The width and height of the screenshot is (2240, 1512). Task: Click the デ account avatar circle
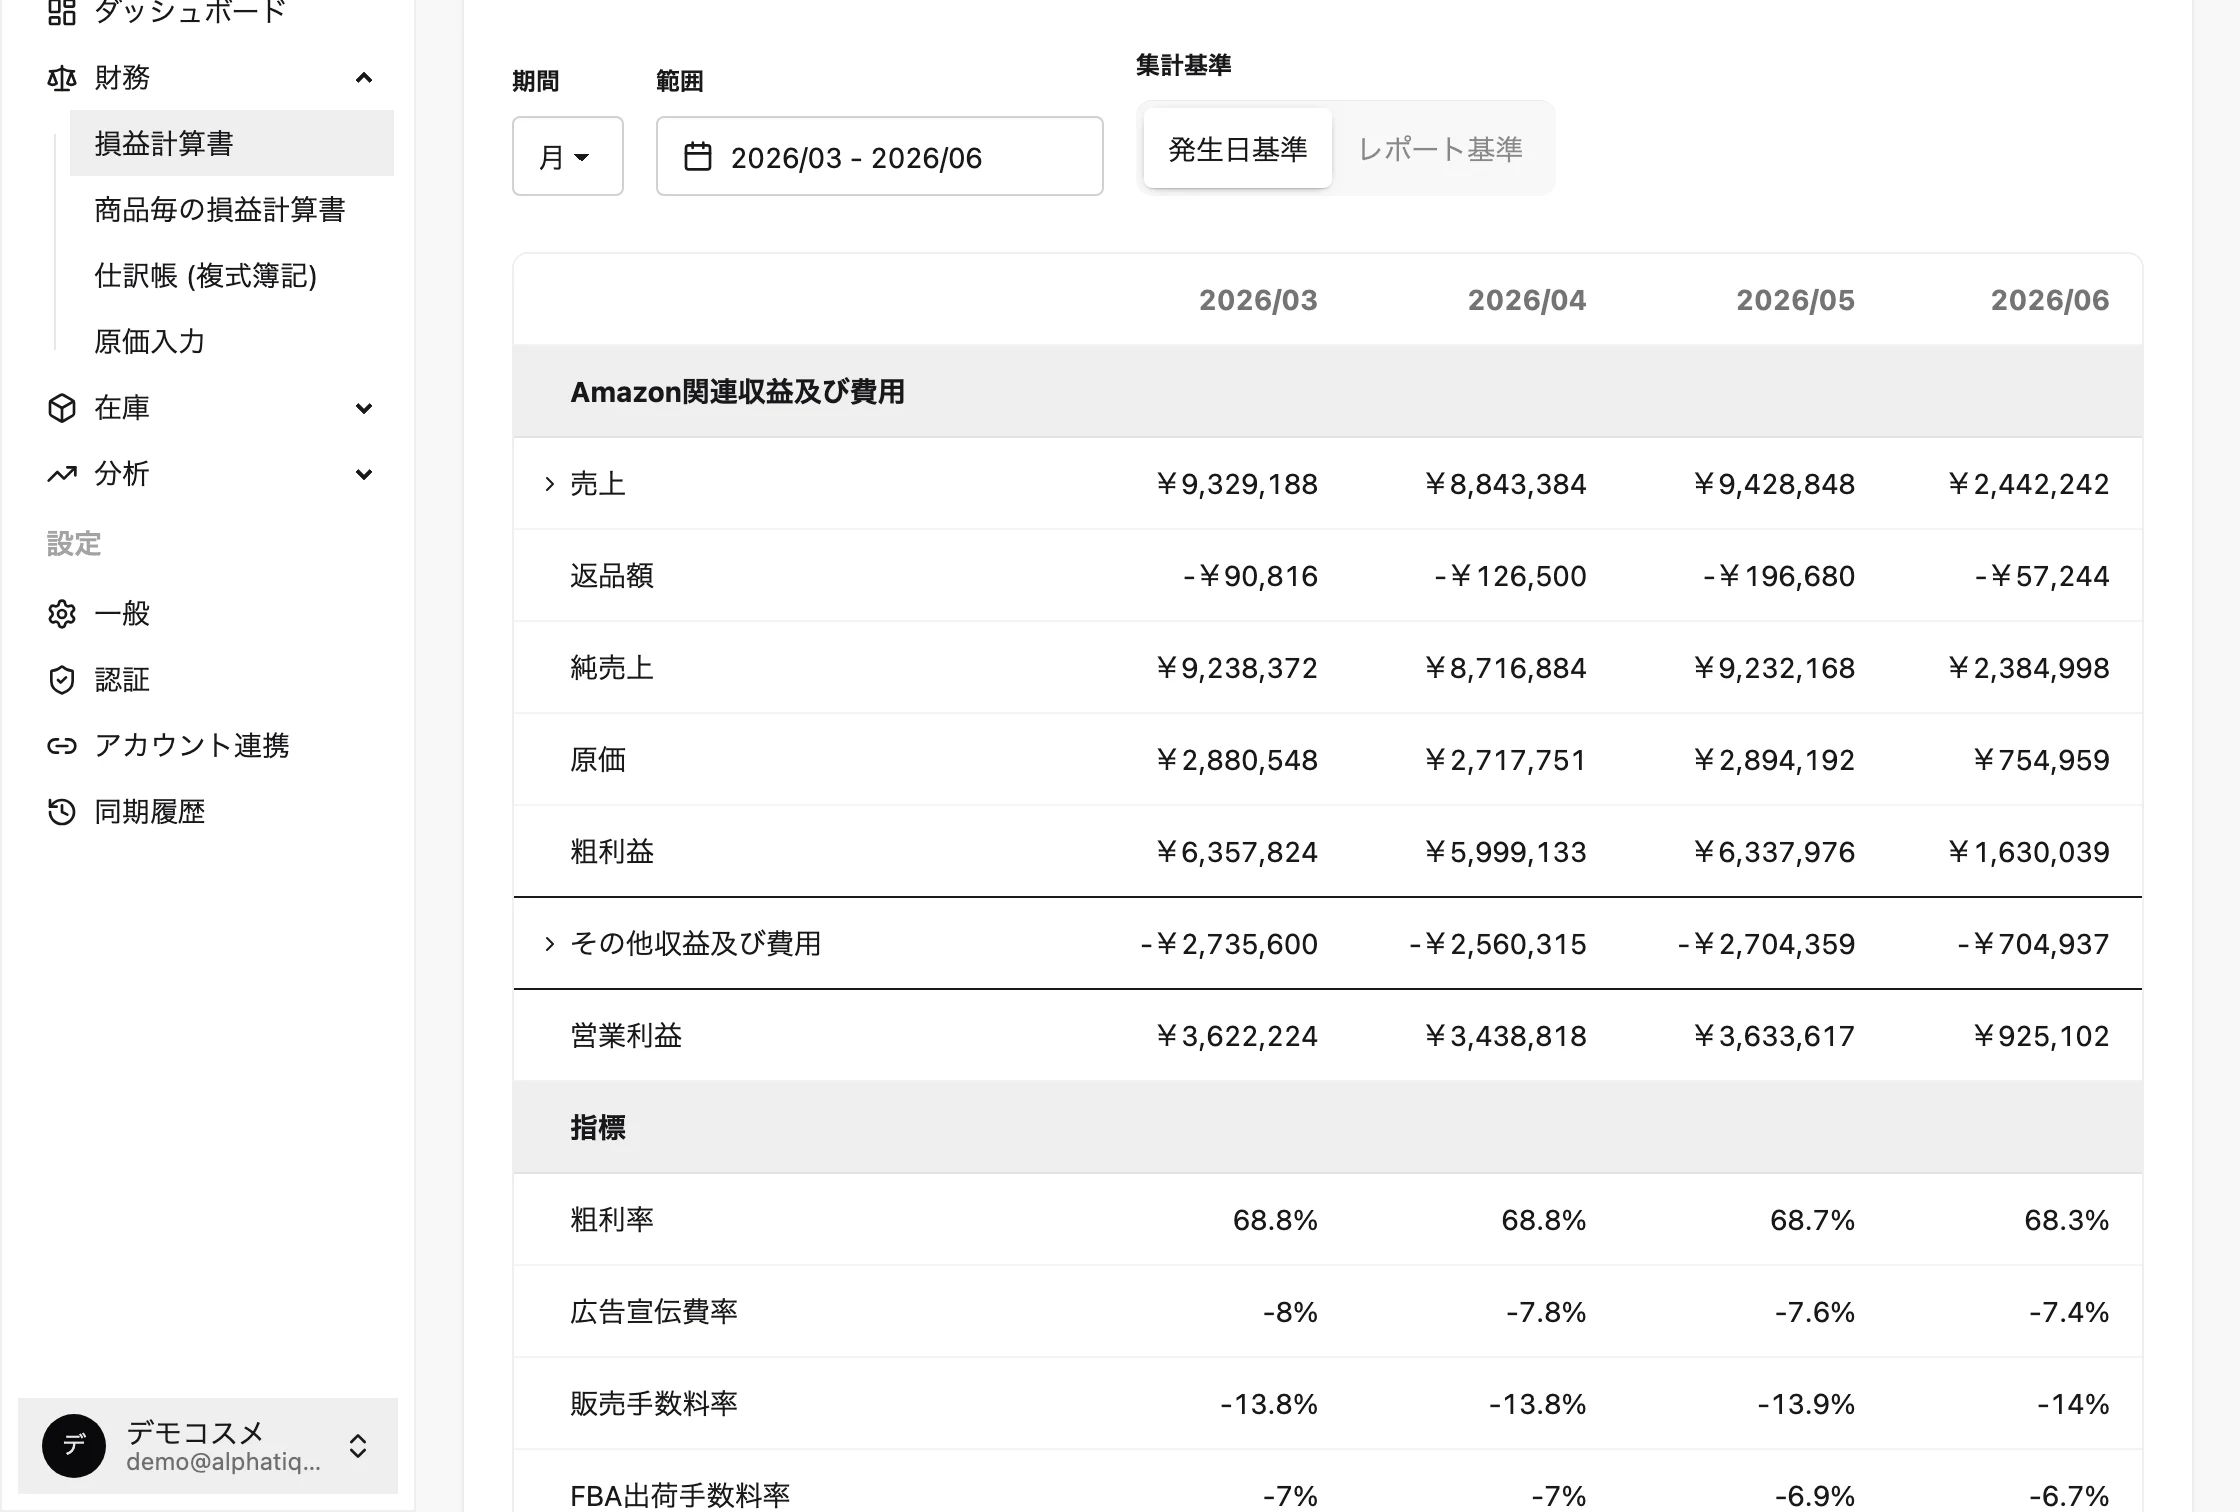click(x=74, y=1446)
